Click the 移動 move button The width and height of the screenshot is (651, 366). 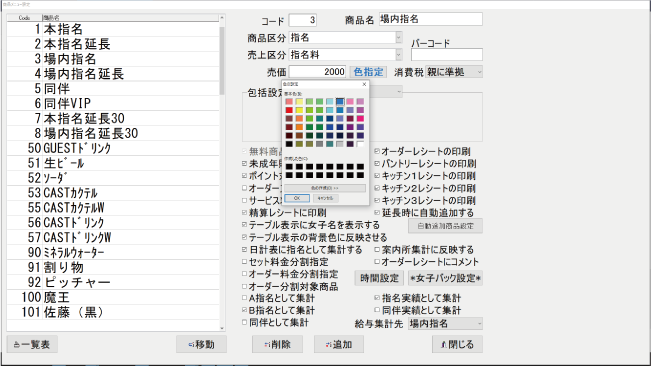(x=201, y=344)
